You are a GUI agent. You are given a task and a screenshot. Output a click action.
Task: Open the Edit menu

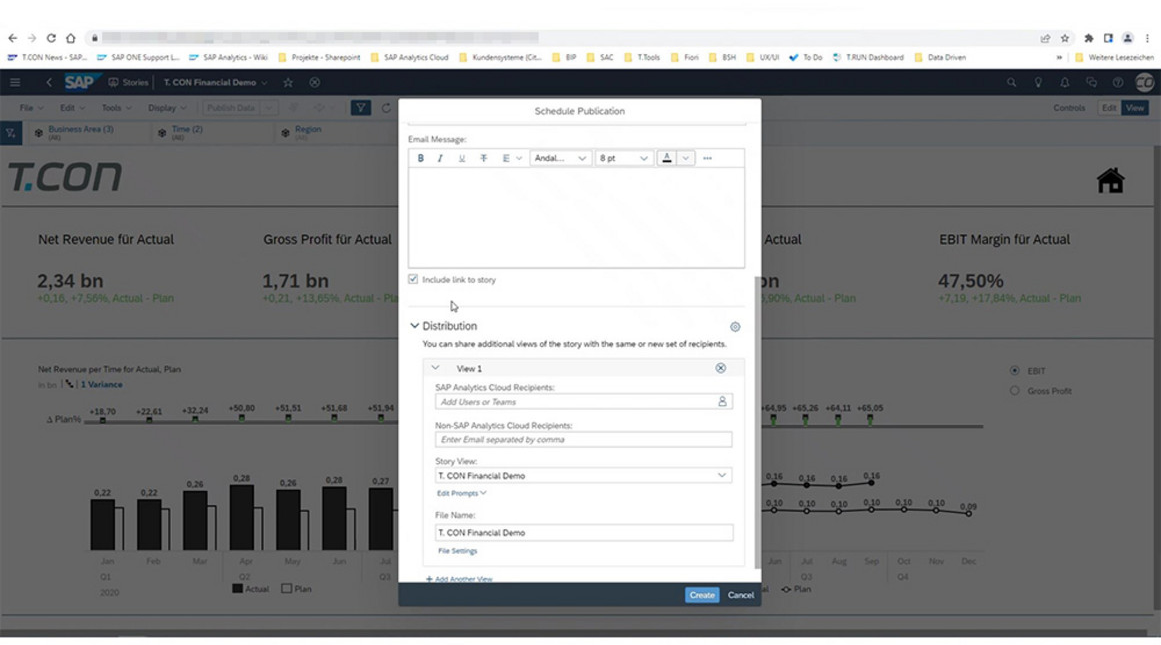[72, 108]
